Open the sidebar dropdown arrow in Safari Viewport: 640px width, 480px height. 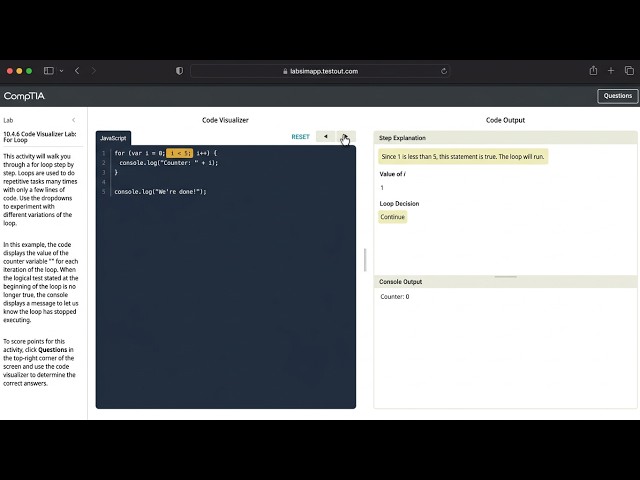61,71
